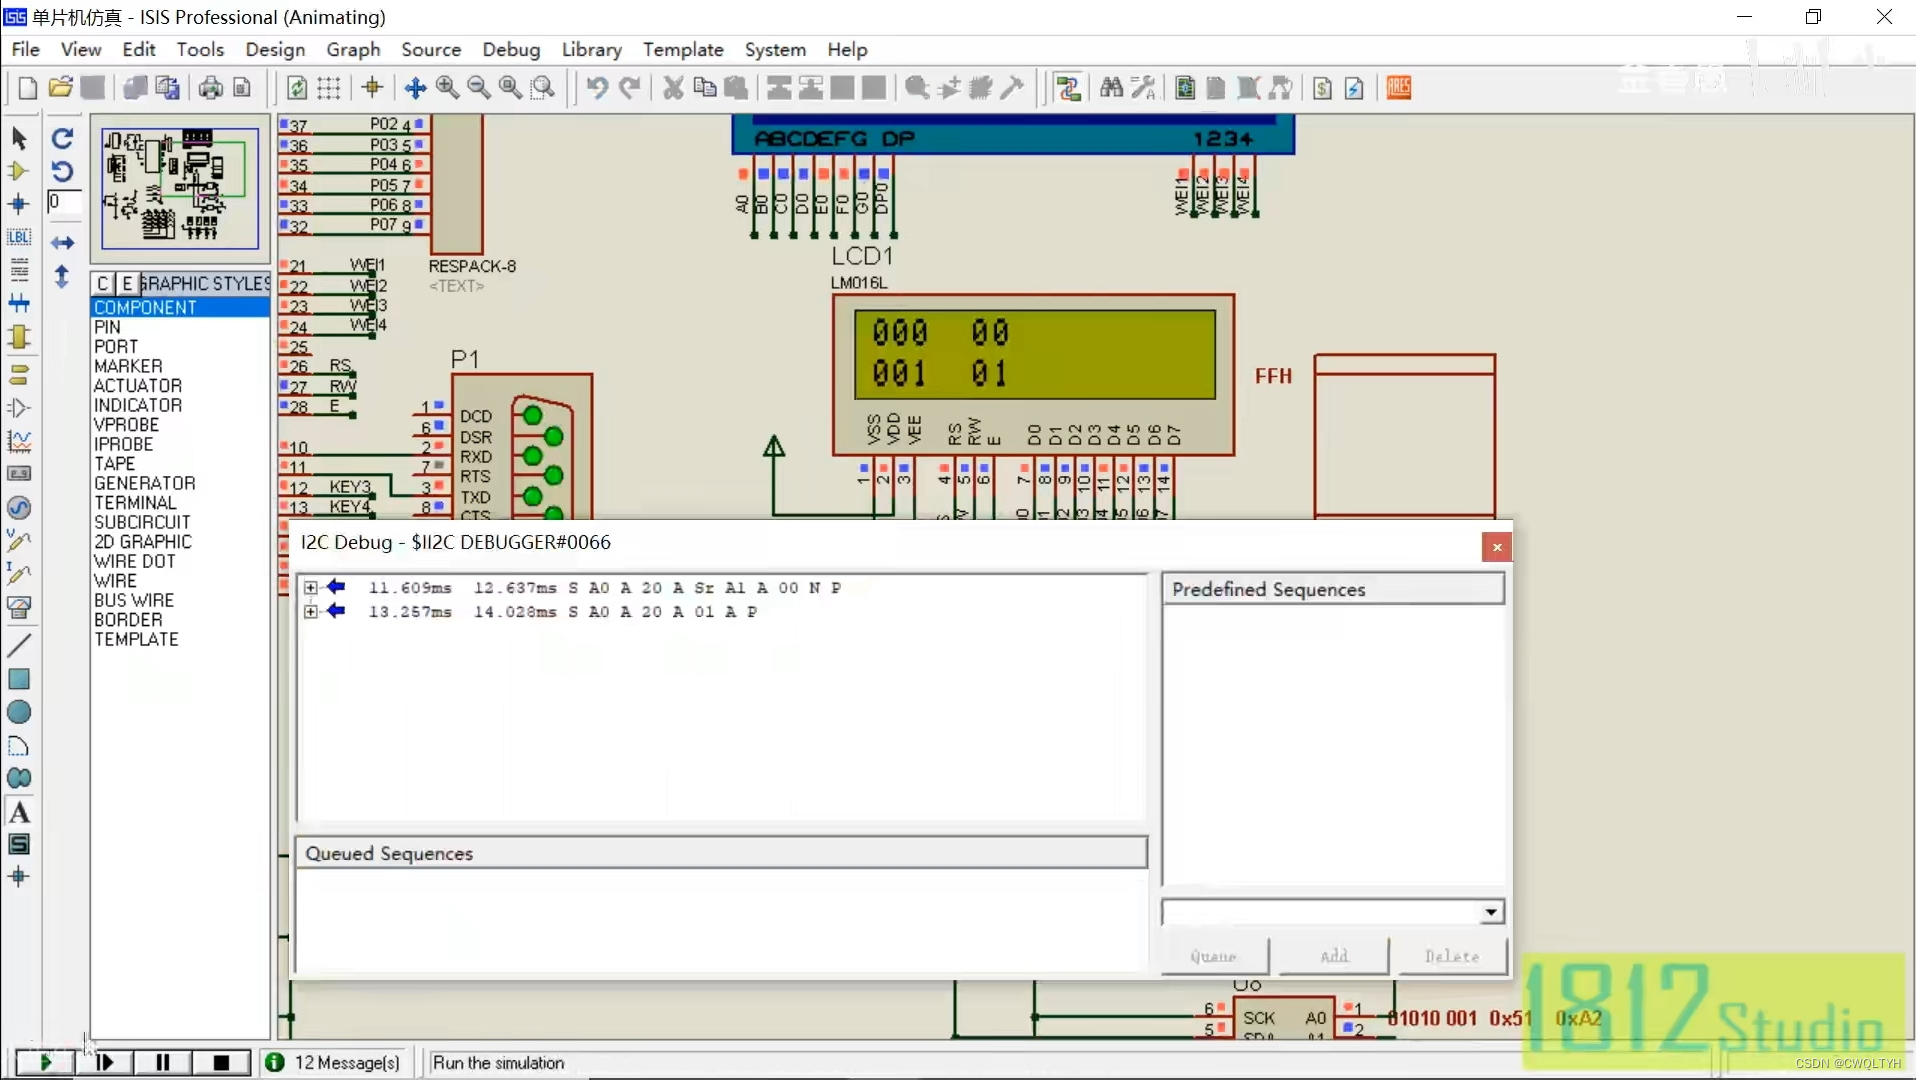Click the Play simulation button

[x=45, y=1062]
